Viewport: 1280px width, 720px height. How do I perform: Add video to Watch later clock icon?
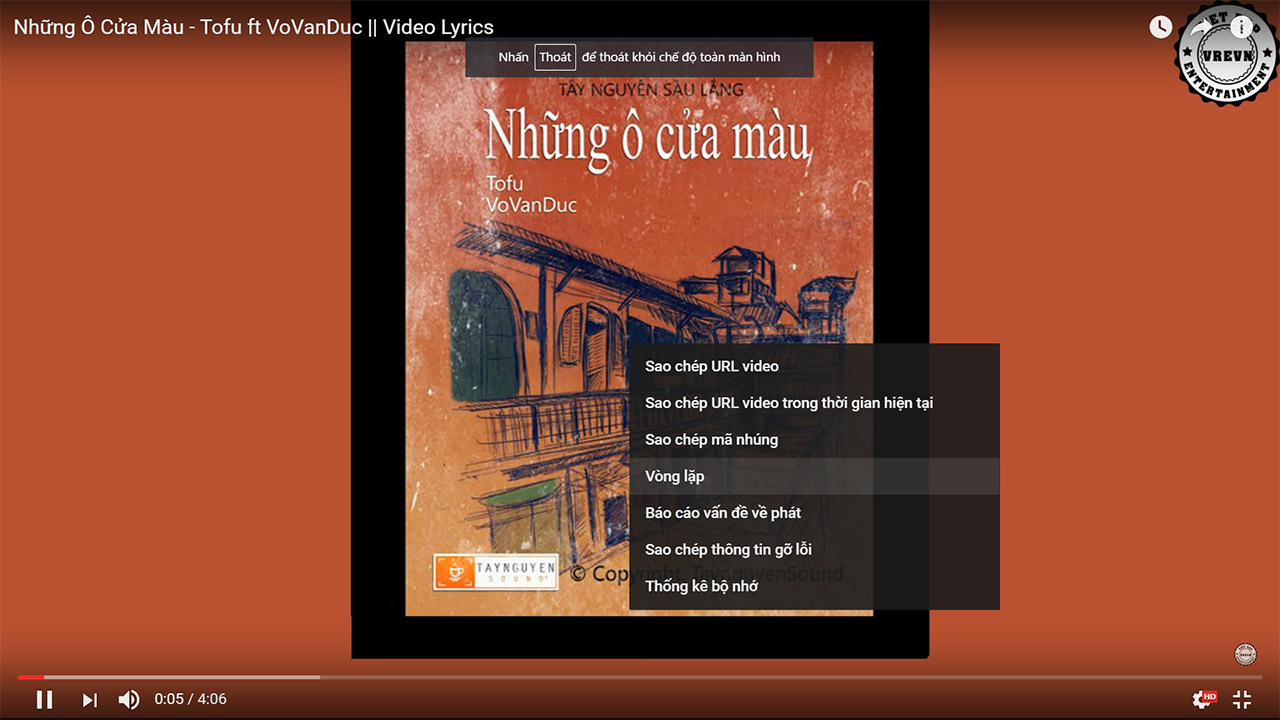click(x=1160, y=27)
